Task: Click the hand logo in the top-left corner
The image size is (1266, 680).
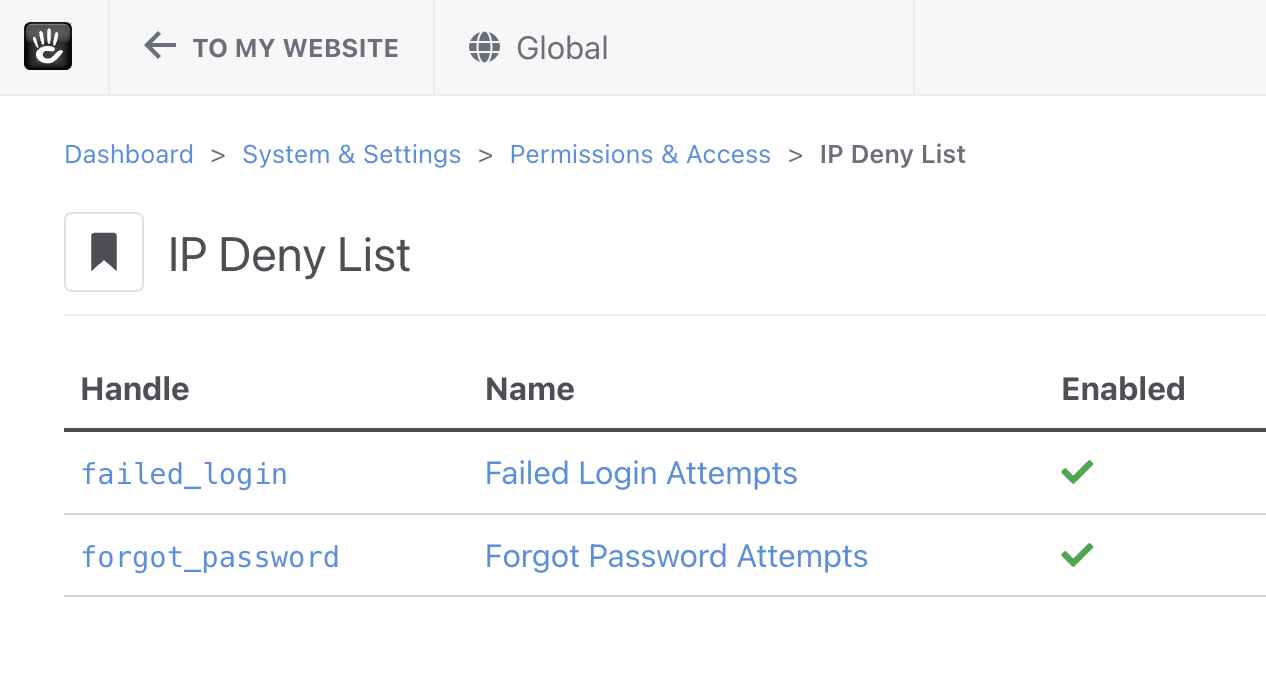Action: coord(48,45)
